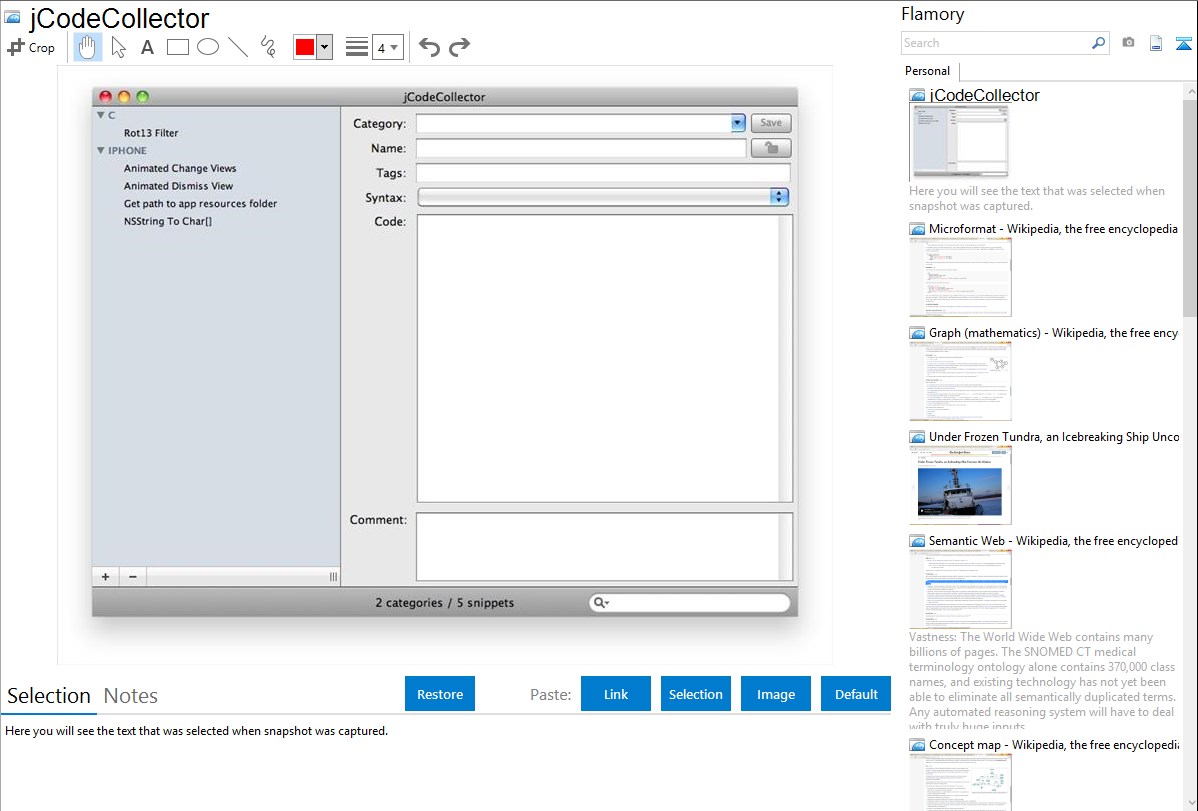Select the Rot13 Filter snippet
Image resolution: width=1198 pixels, height=811 pixels.
tap(151, 133)
